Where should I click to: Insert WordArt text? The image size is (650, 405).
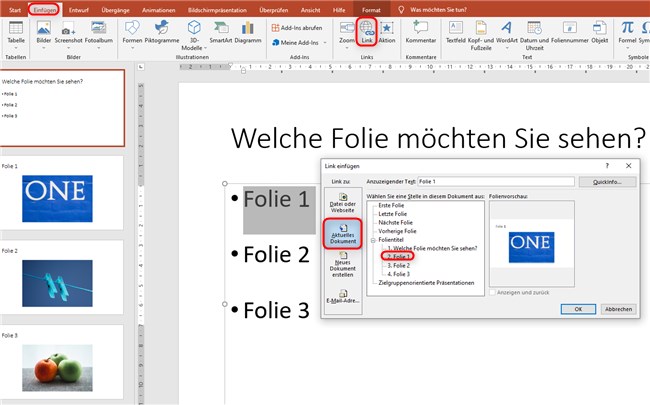click(x=507, y=34)
